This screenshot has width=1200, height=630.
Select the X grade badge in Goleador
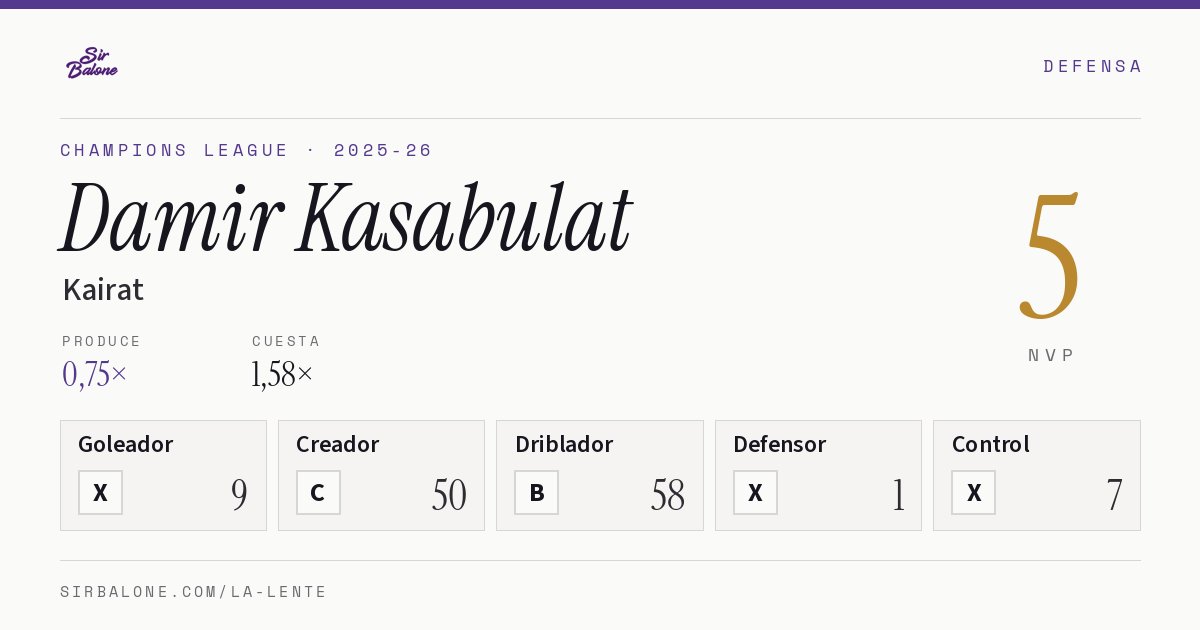click(100, 492)
